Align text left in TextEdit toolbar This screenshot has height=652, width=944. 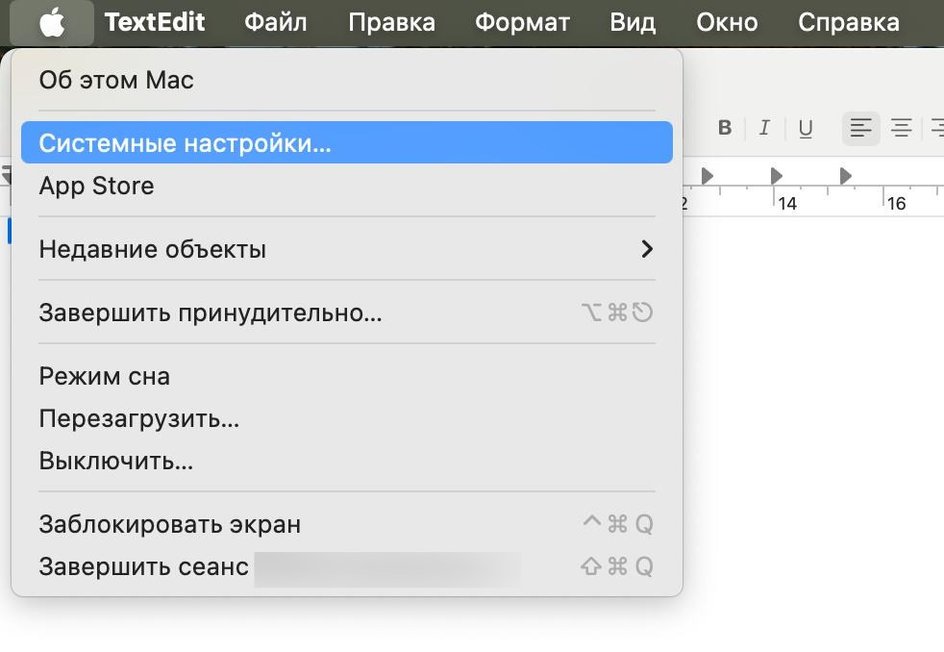861,128
